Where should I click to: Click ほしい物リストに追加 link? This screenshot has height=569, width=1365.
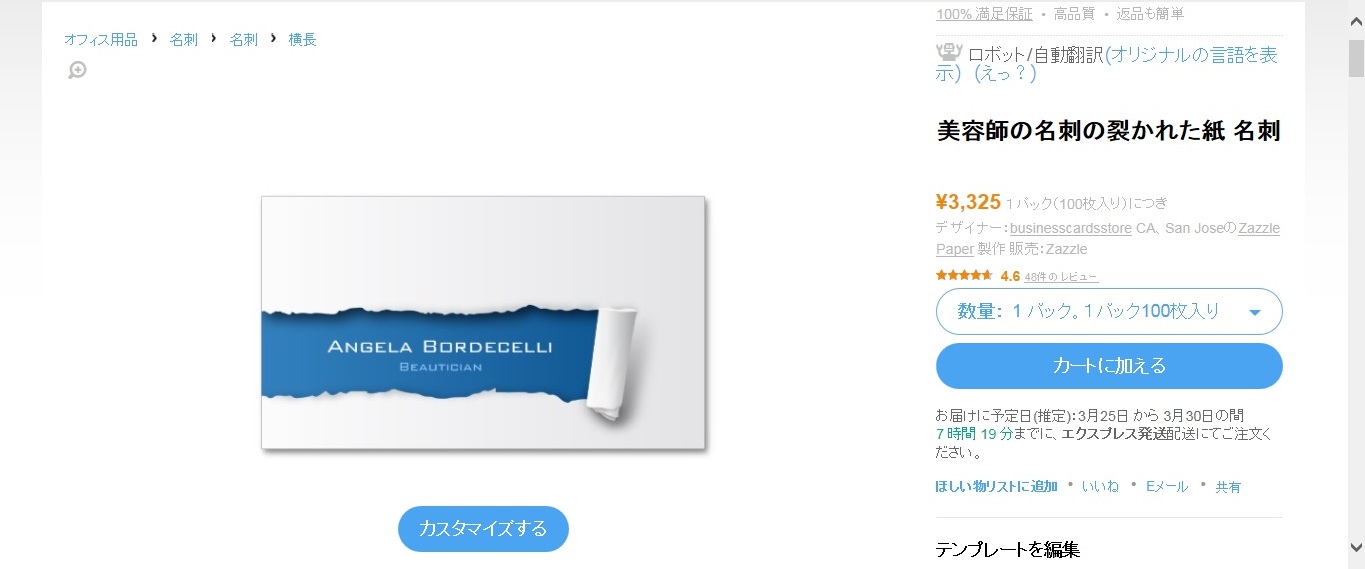[x=996, y=486]
